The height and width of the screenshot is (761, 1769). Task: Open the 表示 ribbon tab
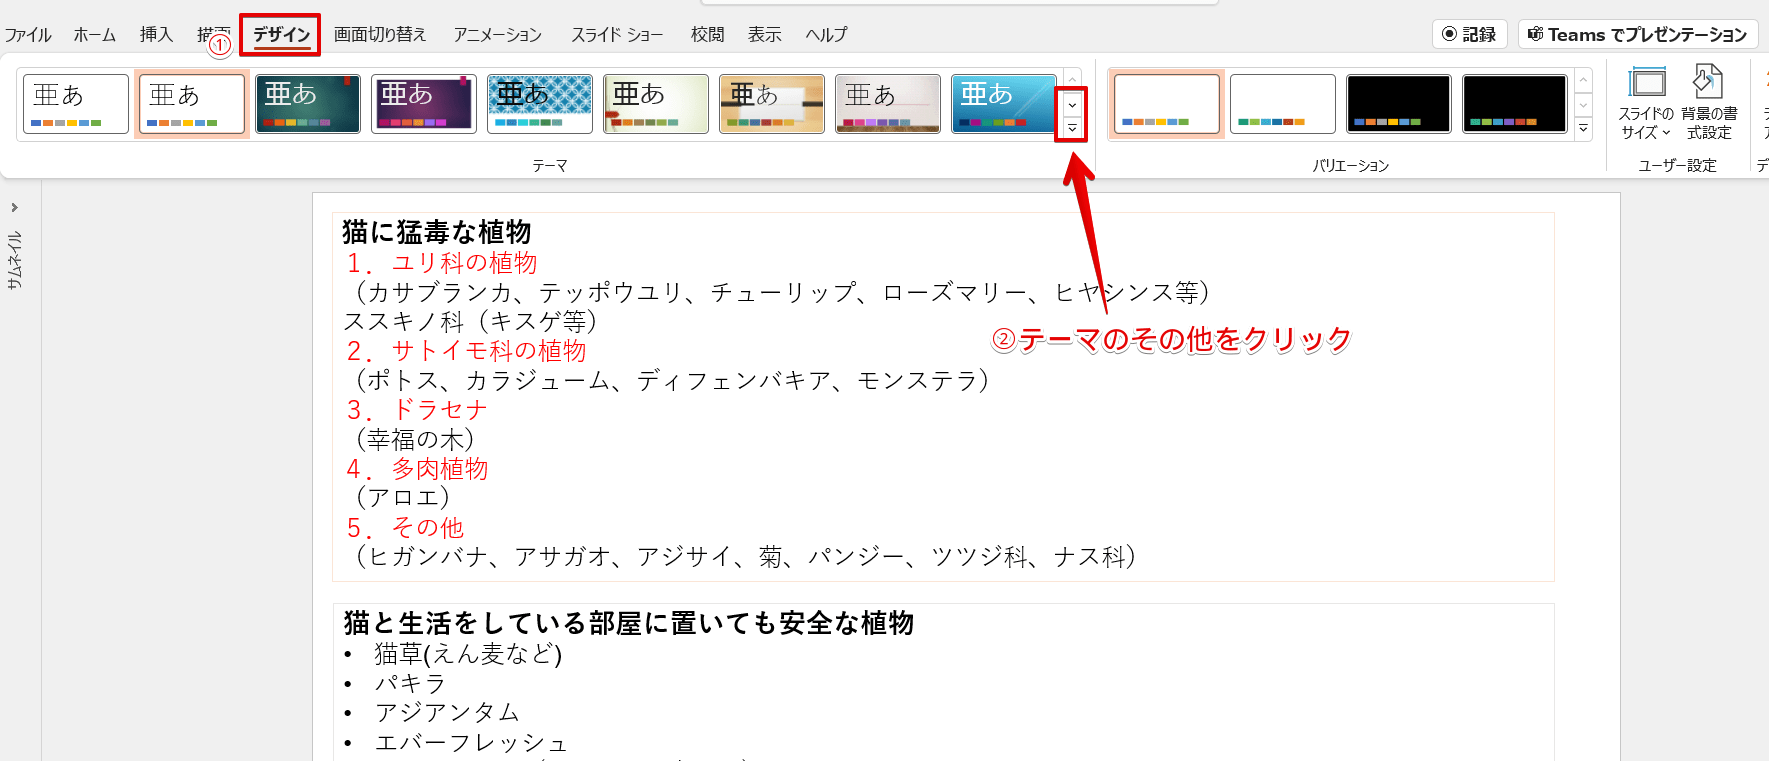(765, 35)
